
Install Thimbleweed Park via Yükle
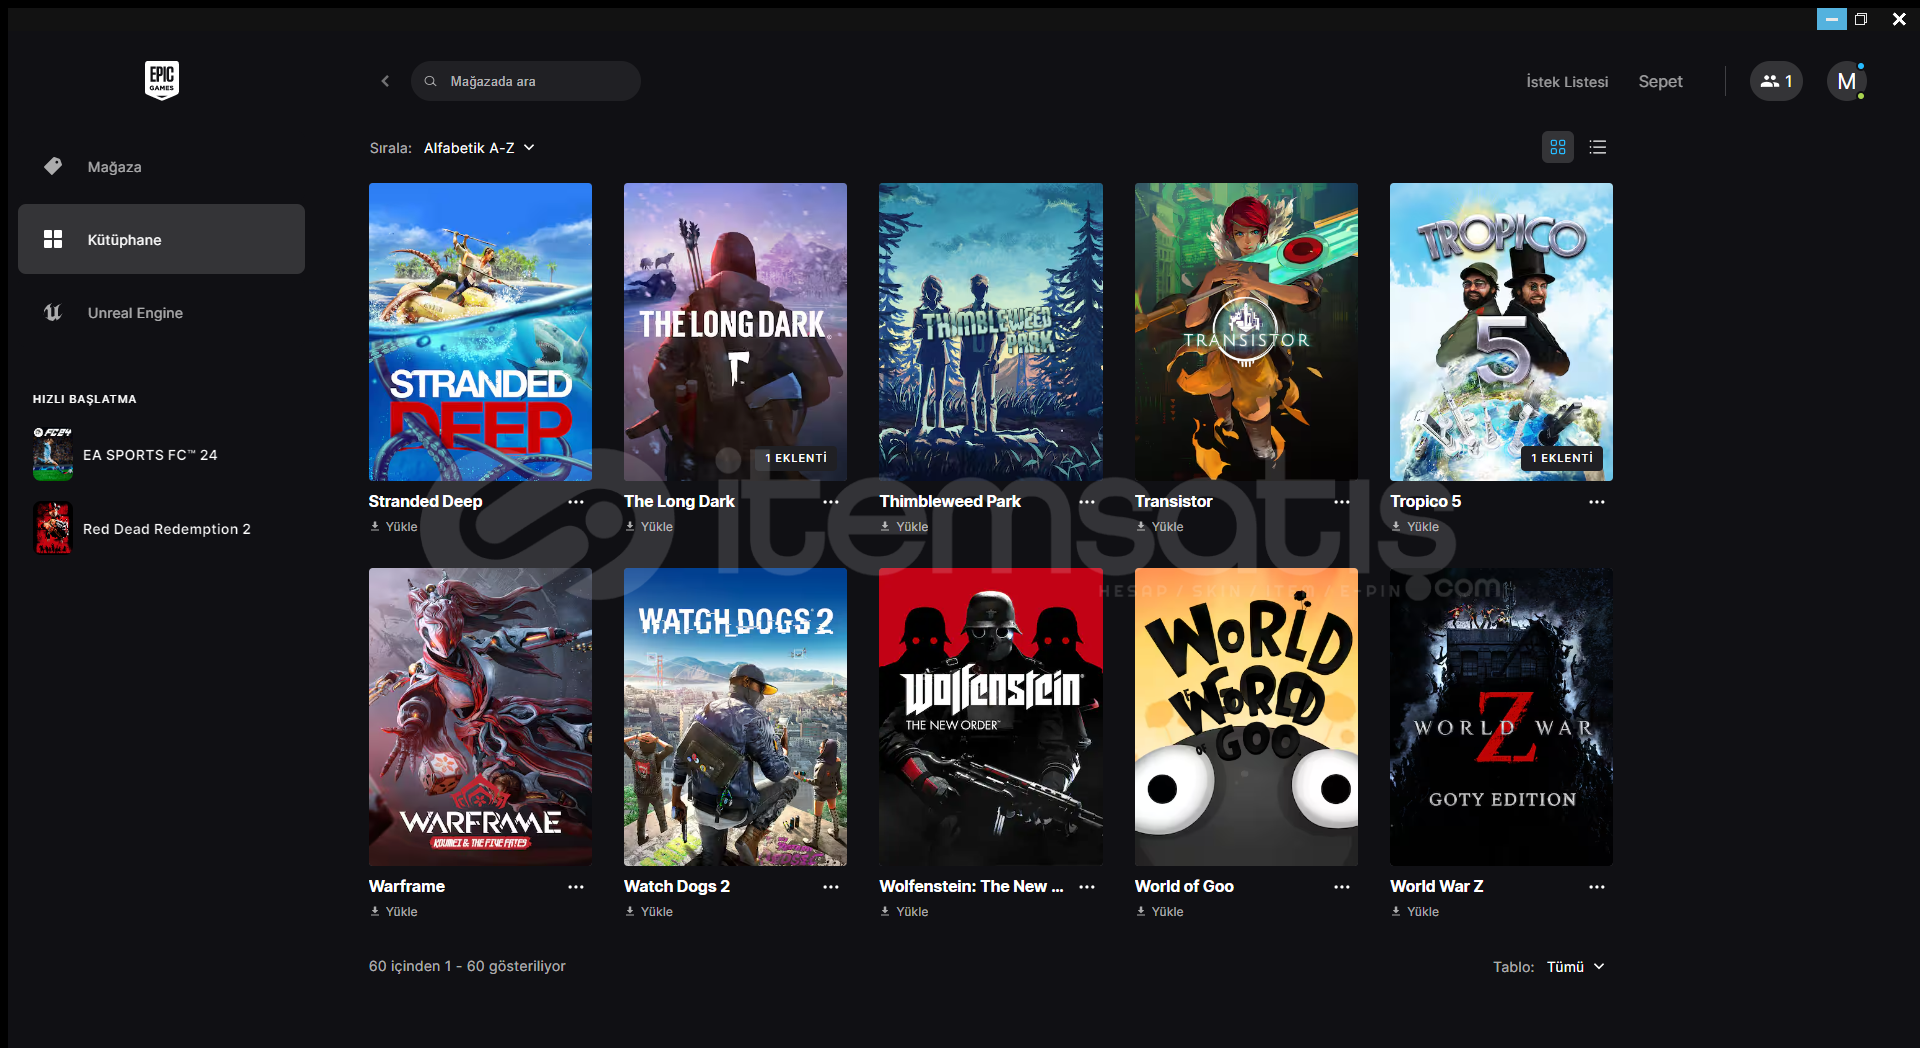[x=904, y=527]
